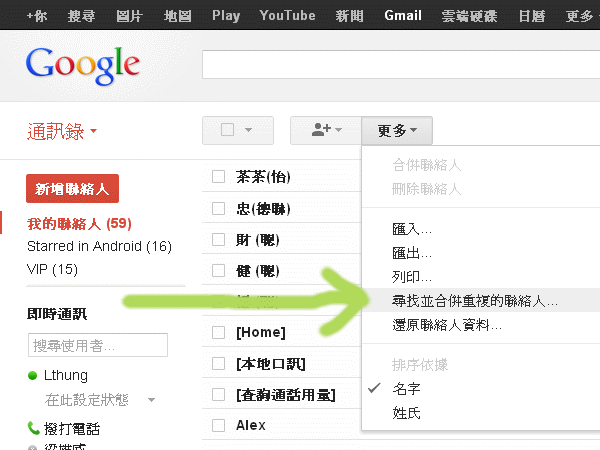Viewport: 600px width, 450px height.
Task: Click the Google search input box
Action: [x=401, y=64]
